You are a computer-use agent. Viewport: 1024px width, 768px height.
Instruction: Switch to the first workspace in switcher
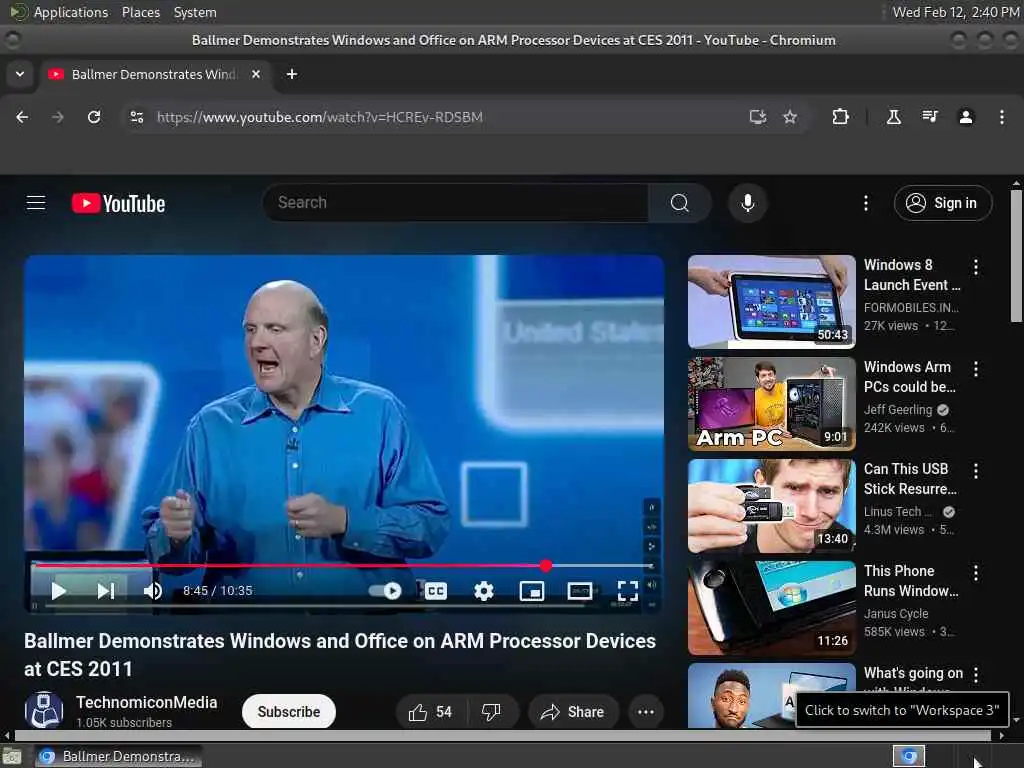(x=909, y=756)
